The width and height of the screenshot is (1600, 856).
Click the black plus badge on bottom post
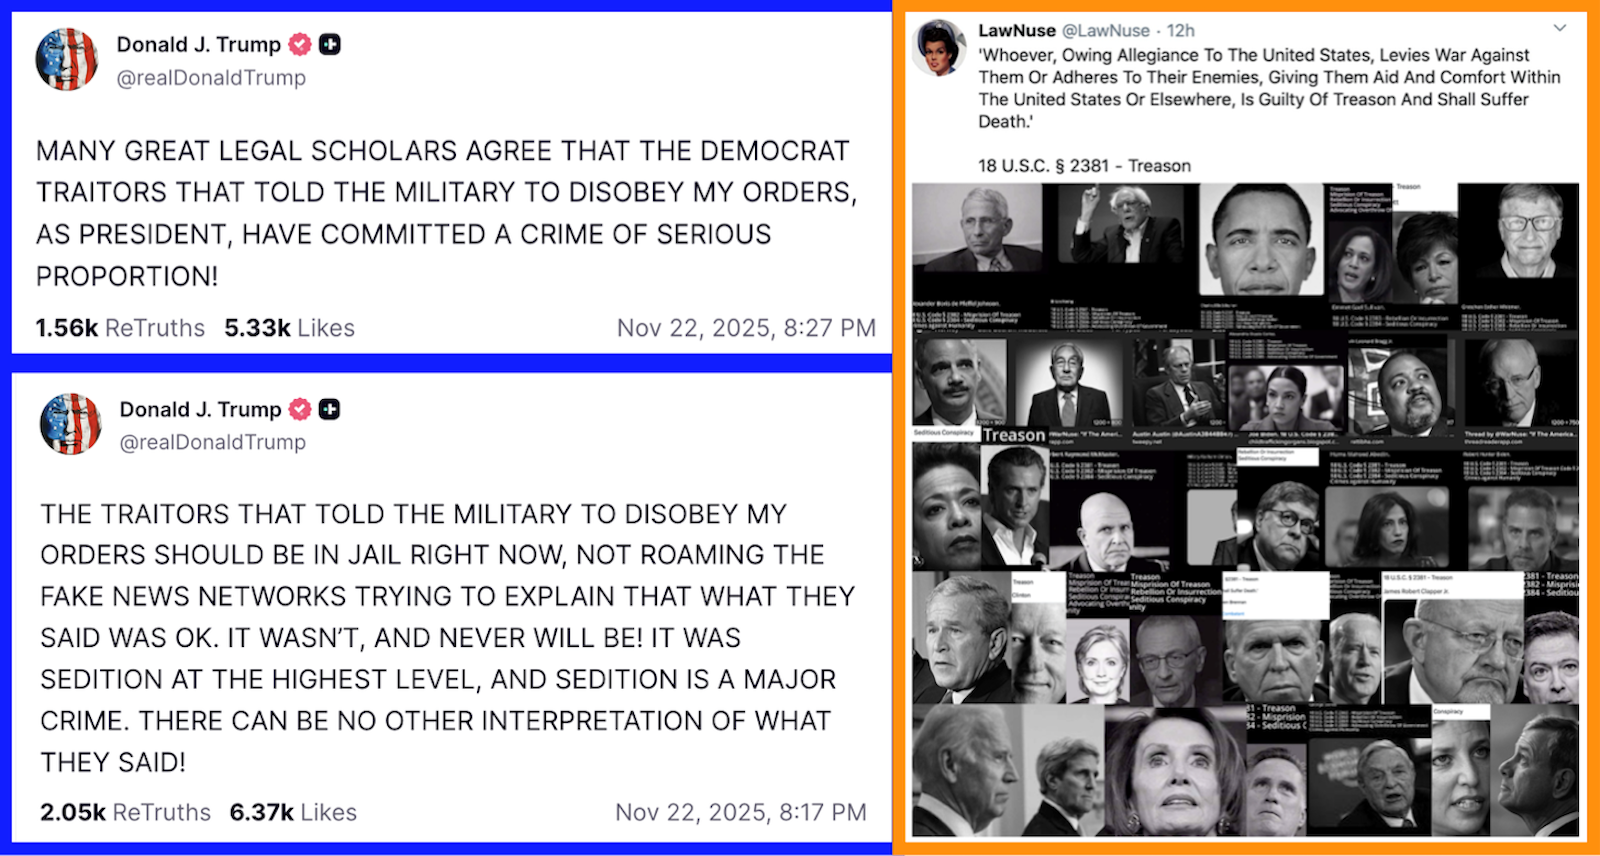329,409
